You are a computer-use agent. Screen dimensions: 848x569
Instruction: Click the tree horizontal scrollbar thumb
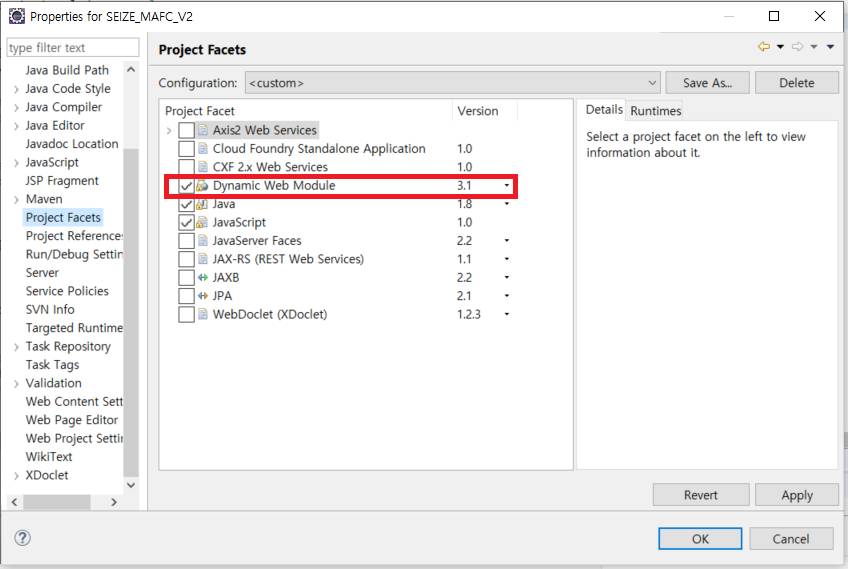57,502
